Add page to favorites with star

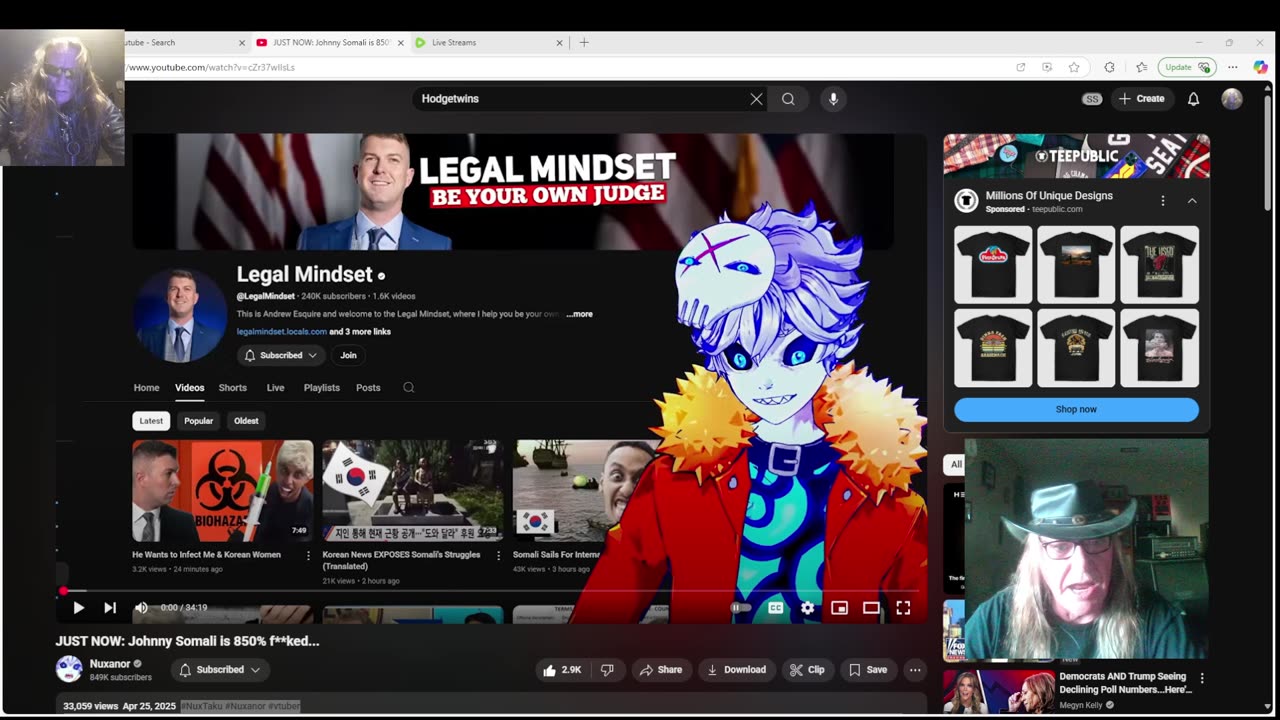click(1074, 67)
